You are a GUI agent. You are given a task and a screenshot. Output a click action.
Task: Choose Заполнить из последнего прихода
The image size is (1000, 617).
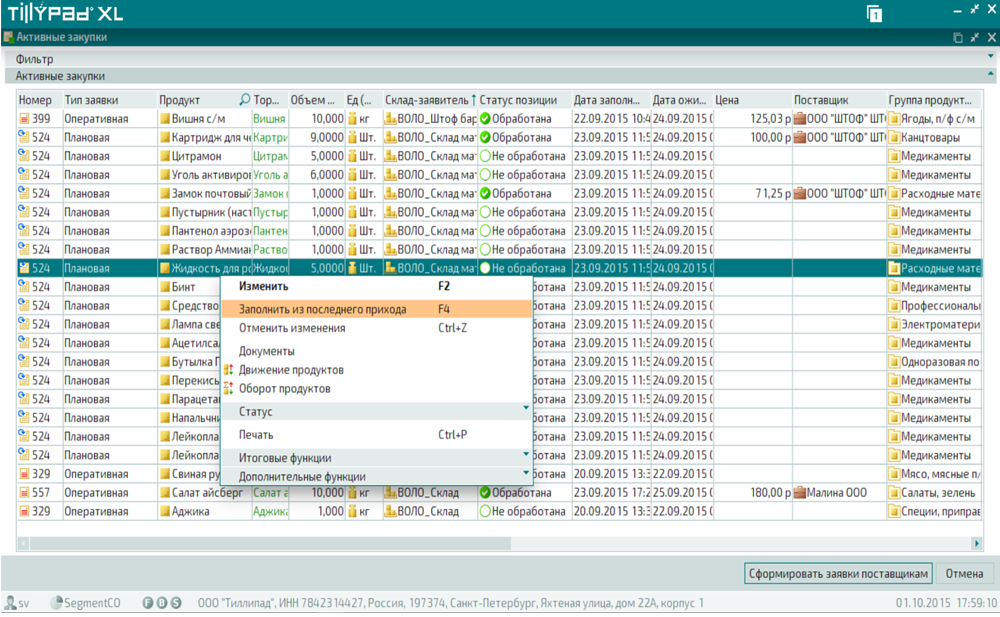322,309
